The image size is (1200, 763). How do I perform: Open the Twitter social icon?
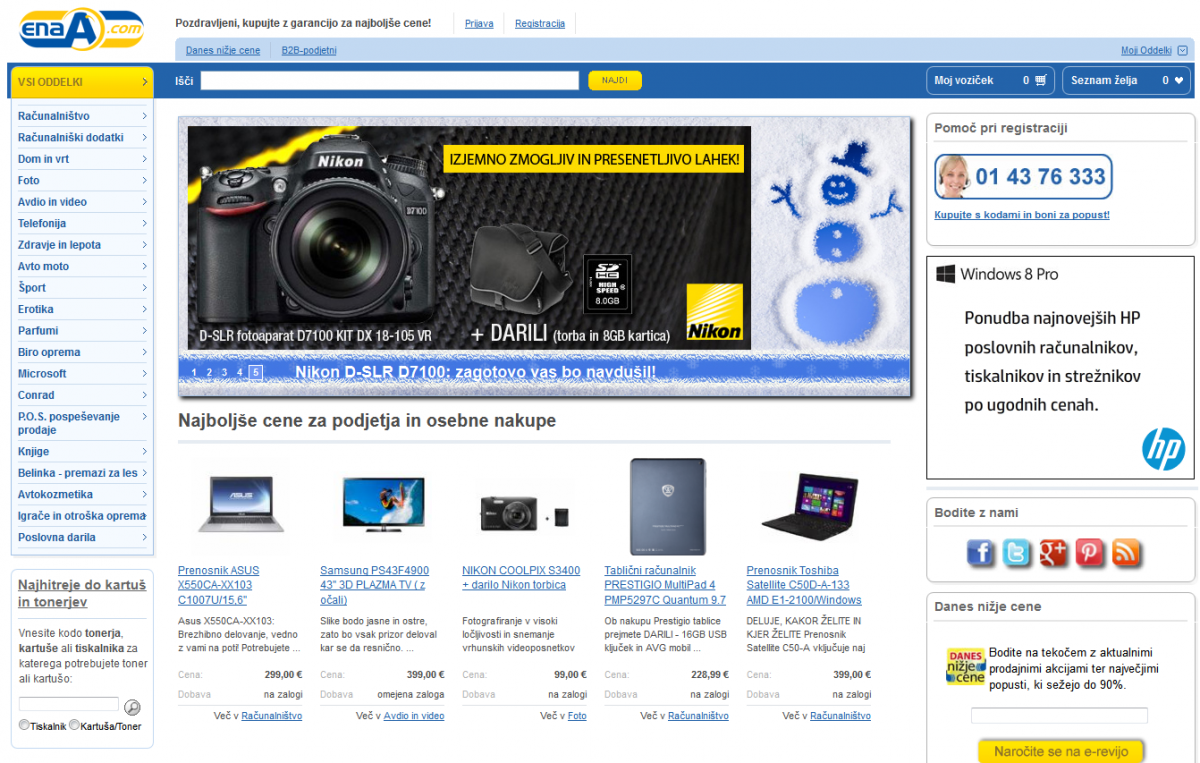tap(1017, 552)
